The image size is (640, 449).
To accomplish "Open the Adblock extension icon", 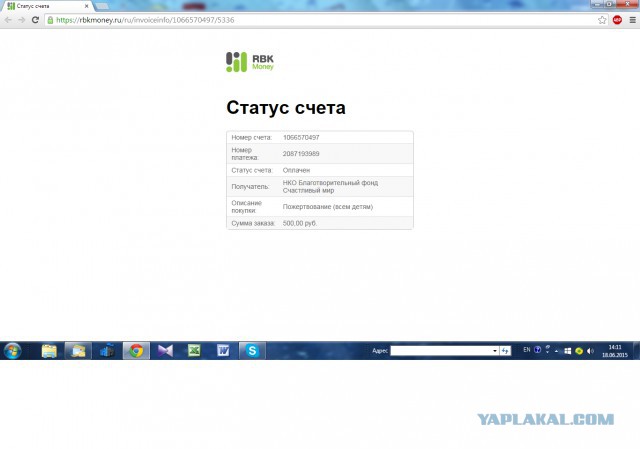I will (x=617, y=20).
